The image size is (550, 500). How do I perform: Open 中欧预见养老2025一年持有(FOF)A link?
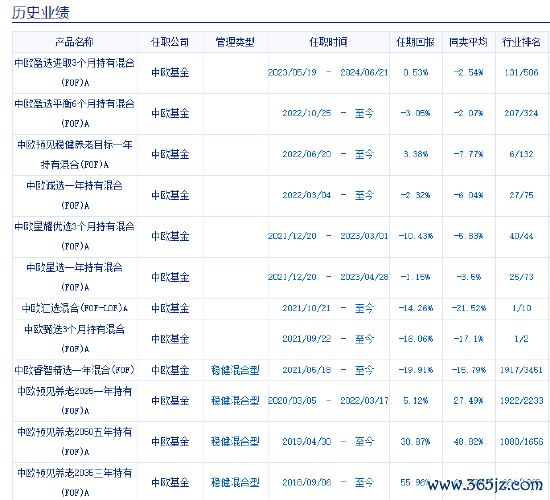tap(75, 400)
